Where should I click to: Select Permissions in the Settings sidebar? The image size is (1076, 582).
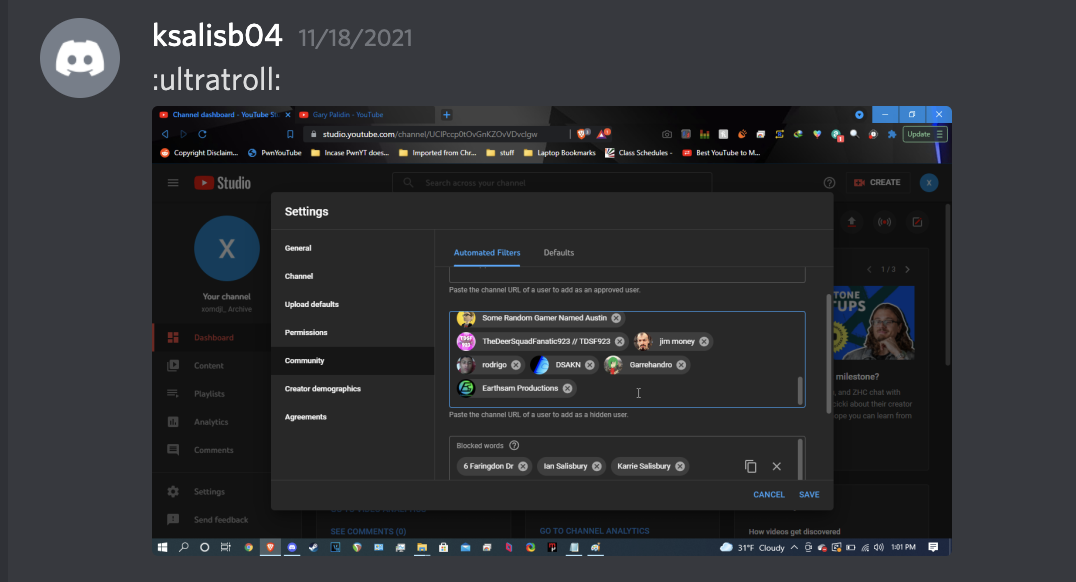tap(306, 332)
